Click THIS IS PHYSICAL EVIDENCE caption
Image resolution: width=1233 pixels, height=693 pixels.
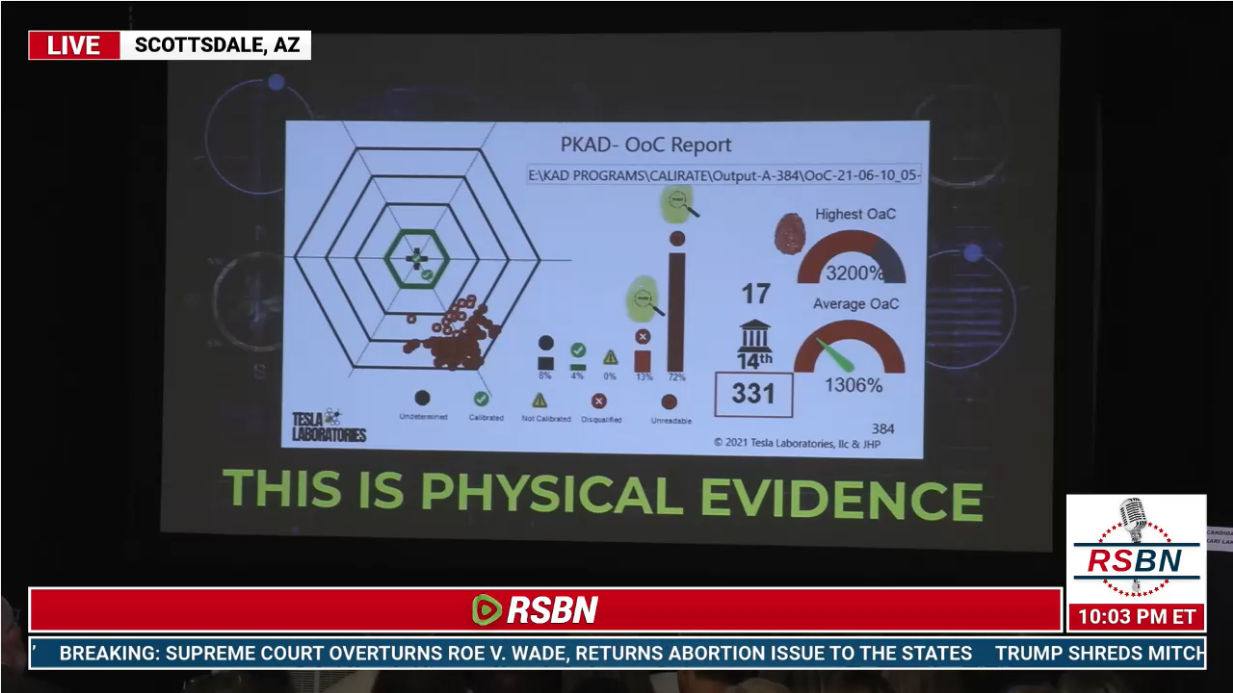coord(602,496)
